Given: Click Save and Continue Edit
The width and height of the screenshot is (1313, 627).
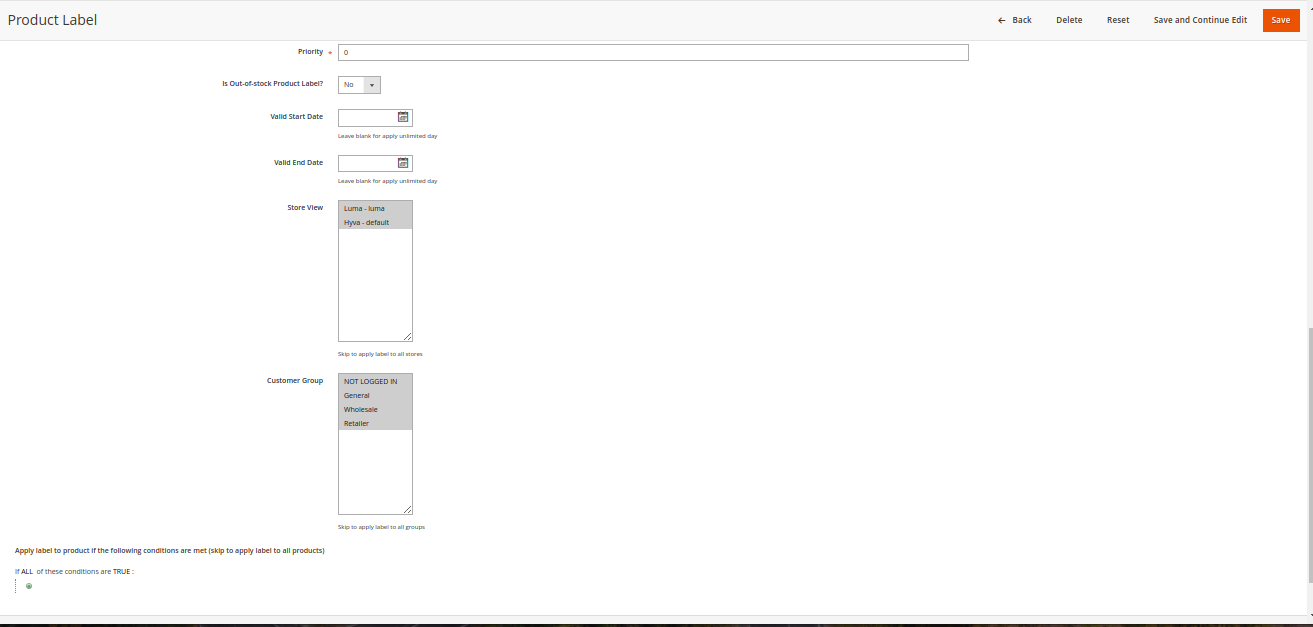Looking at the screenshot, I should (1200, 20).
